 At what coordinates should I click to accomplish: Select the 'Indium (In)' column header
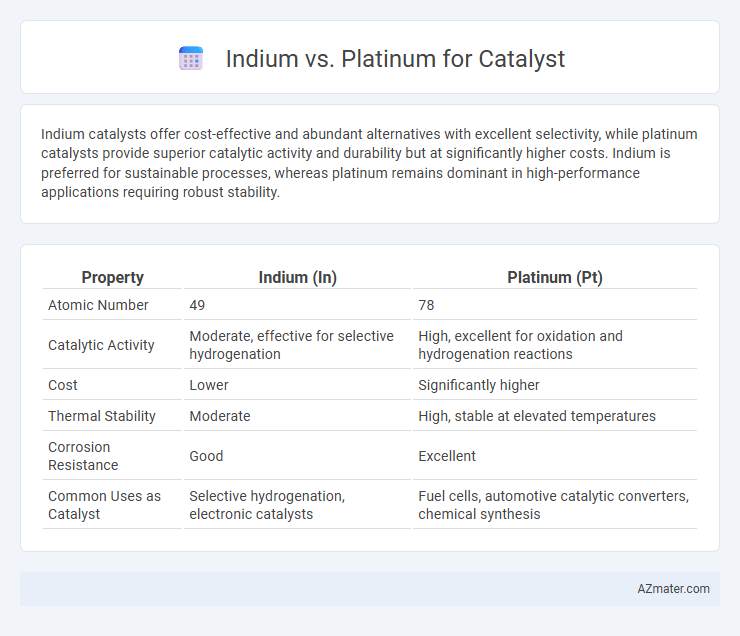coord(297,277)
